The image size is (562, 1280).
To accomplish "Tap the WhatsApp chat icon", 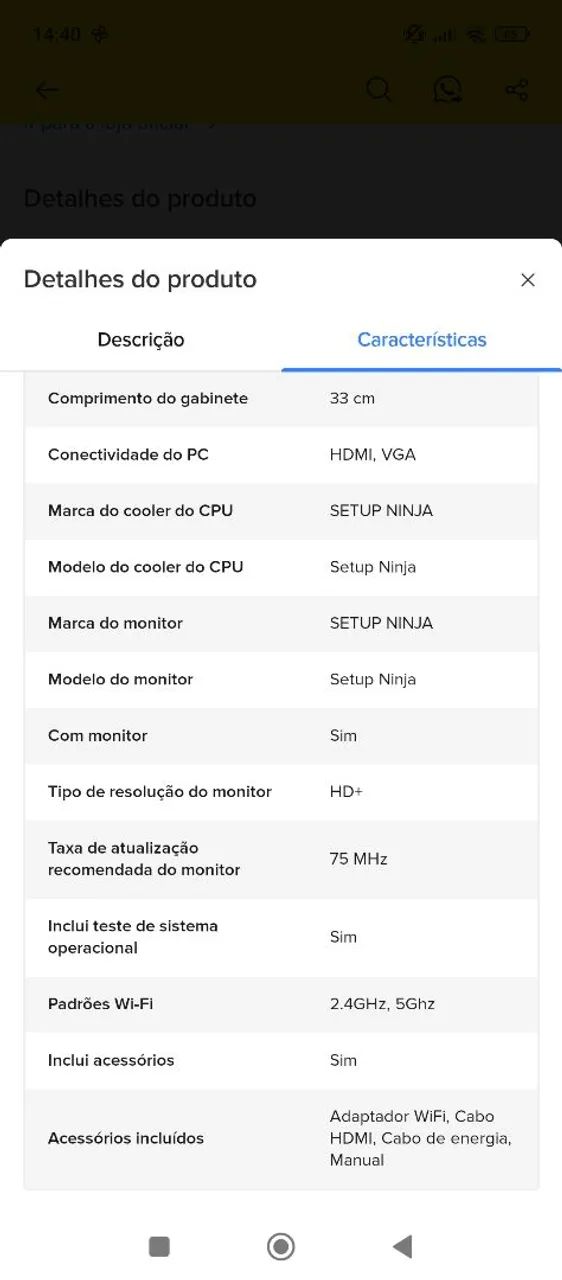I will coord(448,89).
